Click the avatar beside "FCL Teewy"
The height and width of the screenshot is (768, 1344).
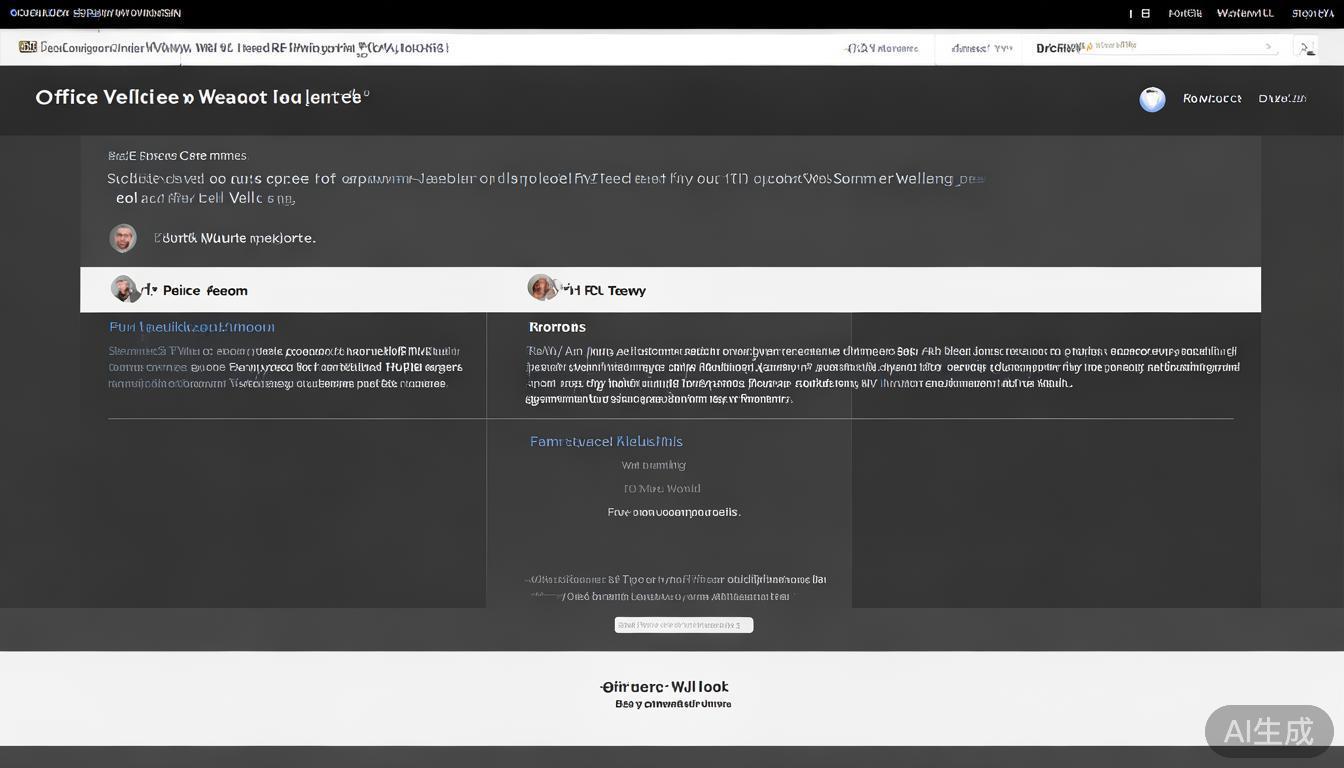point(541,288)
